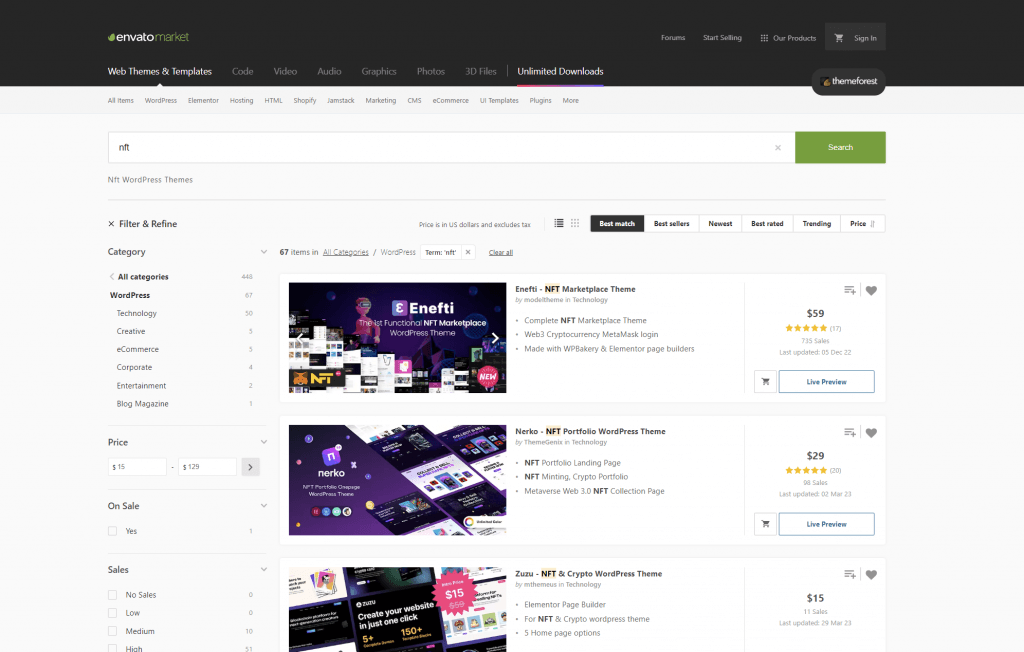The image size is (1024, 652).
Task: Open the Audio marketplace tab
Action: 329,71
